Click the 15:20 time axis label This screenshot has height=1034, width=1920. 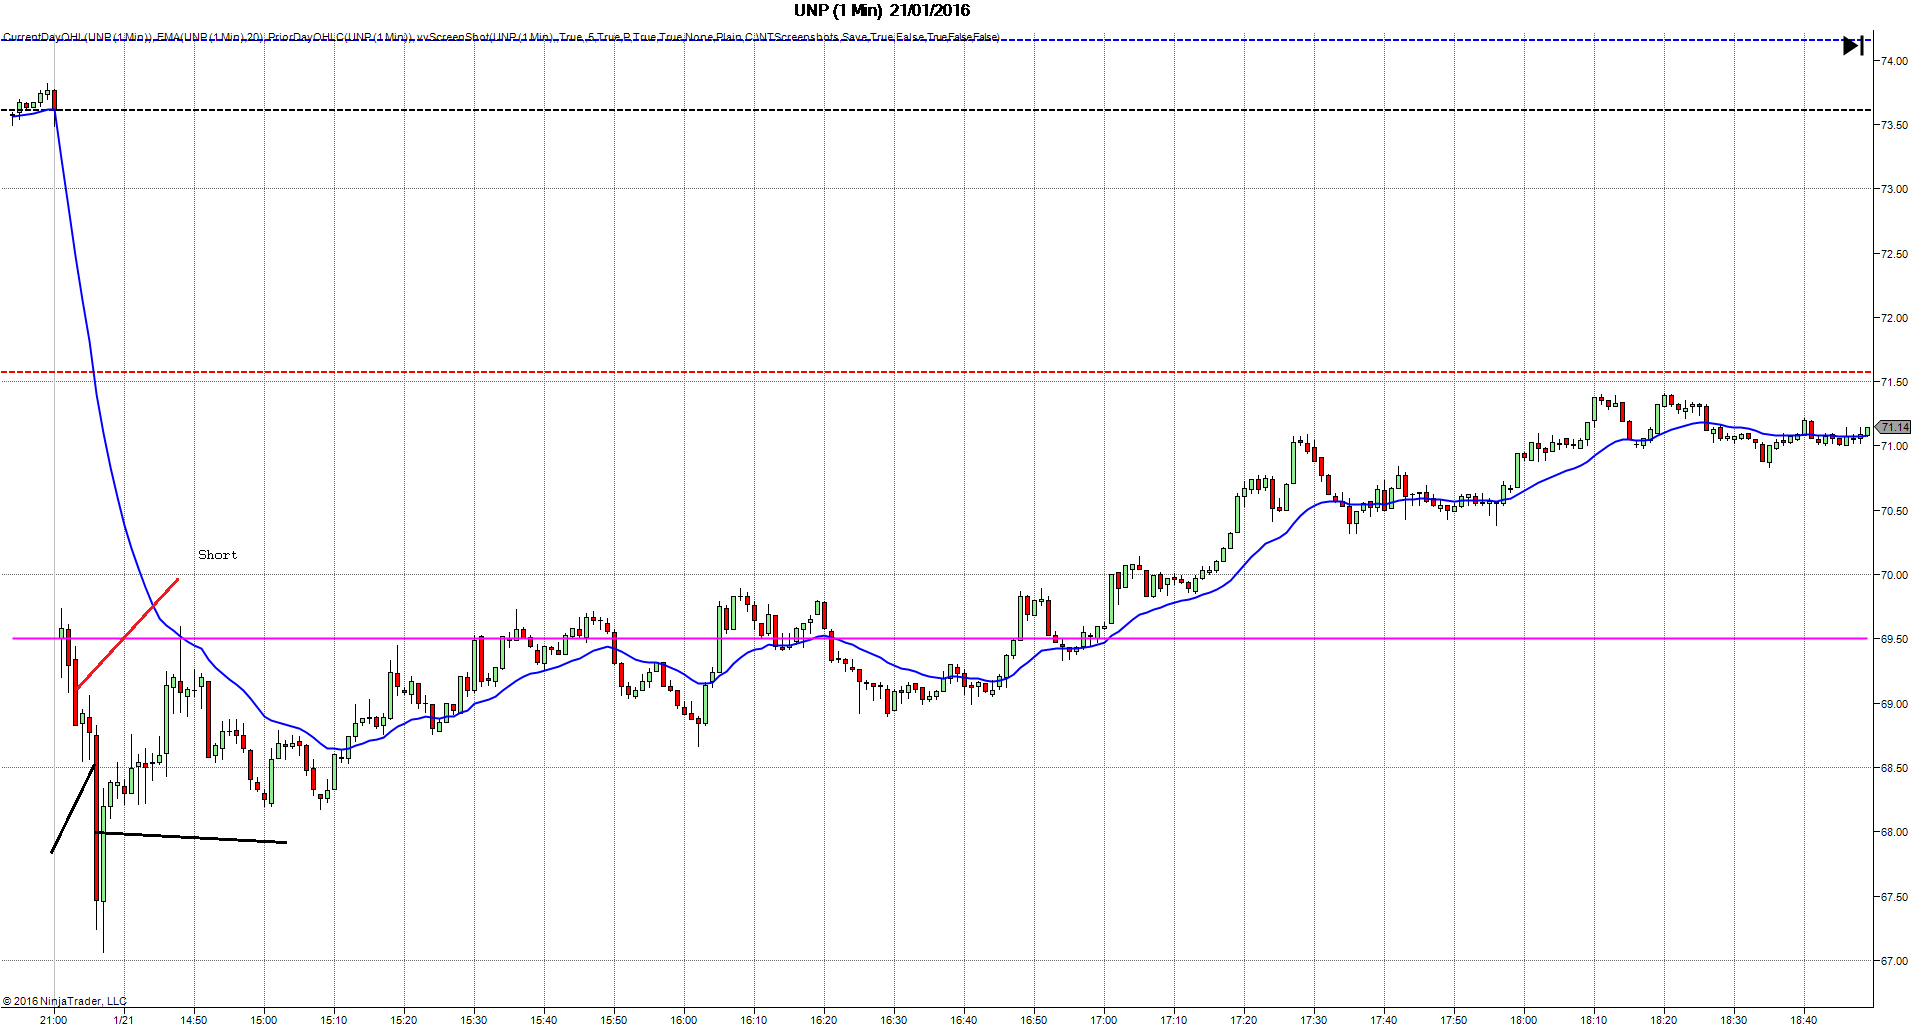pyautogui.click(x=404, y=1020)
